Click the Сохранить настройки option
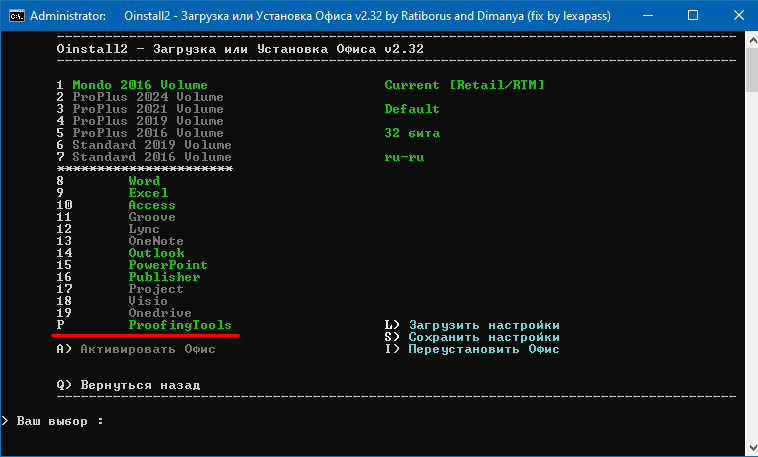The image size is (758, 457). coord(472,337)
